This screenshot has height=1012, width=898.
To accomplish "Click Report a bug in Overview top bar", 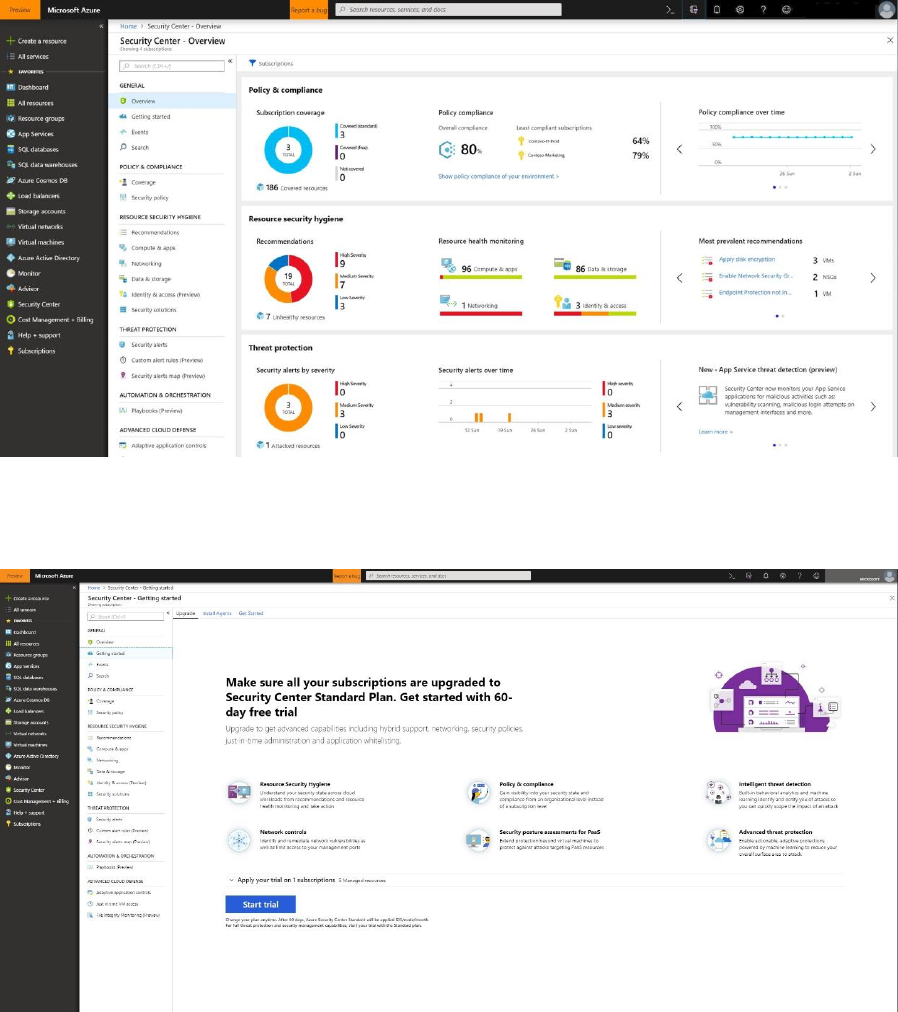I will (309, 10).
